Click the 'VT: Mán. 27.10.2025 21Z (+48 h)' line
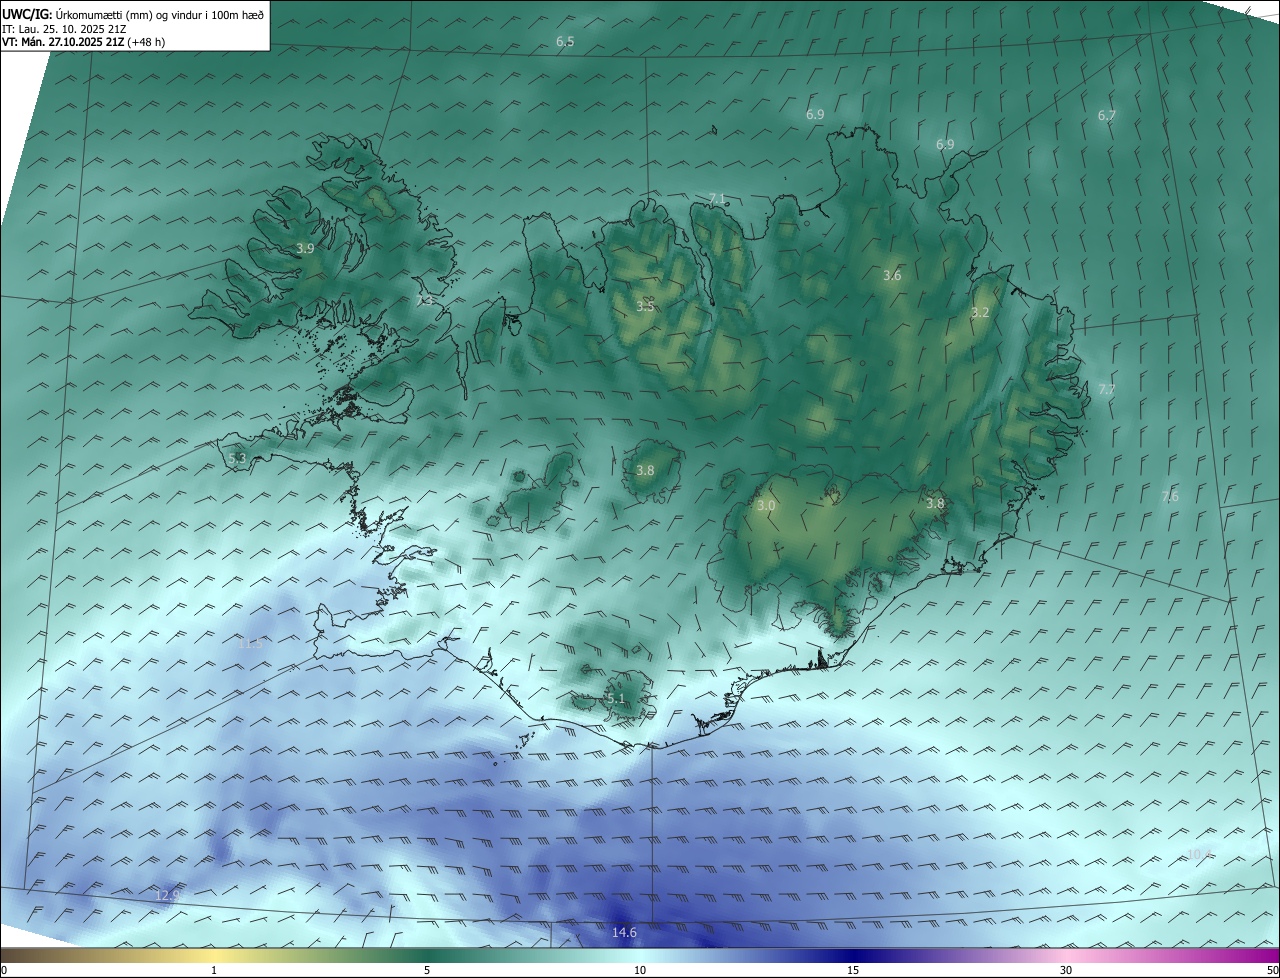This screenshot has height=978, width=1280. (x=83, y=42)
